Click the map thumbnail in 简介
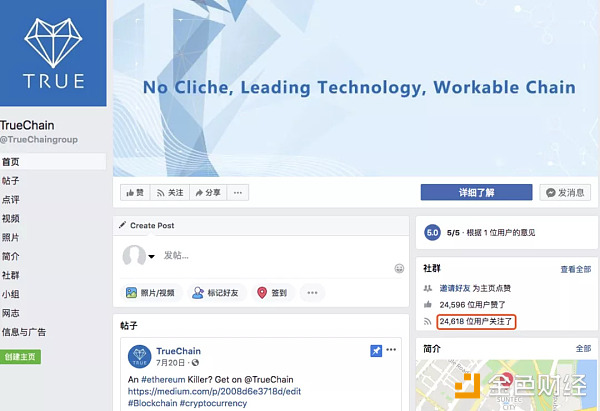The image size is (600, 411). point(506,385)
